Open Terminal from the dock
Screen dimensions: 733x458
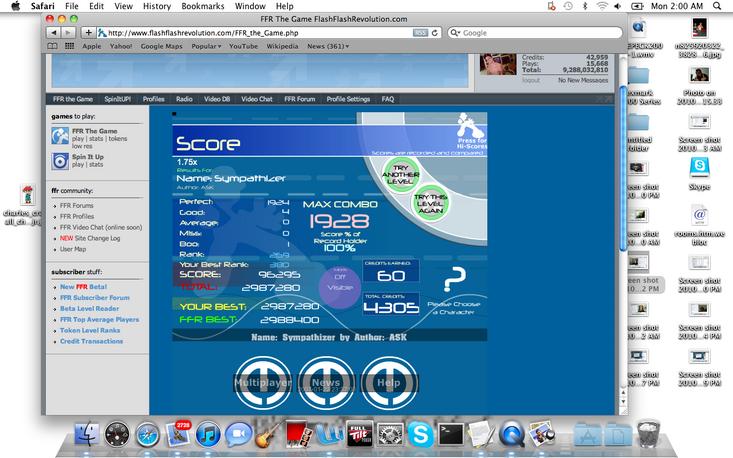coord(451,435)
